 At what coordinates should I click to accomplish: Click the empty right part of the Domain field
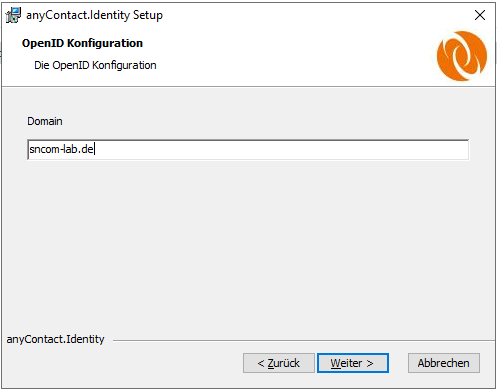click(283, 150)
